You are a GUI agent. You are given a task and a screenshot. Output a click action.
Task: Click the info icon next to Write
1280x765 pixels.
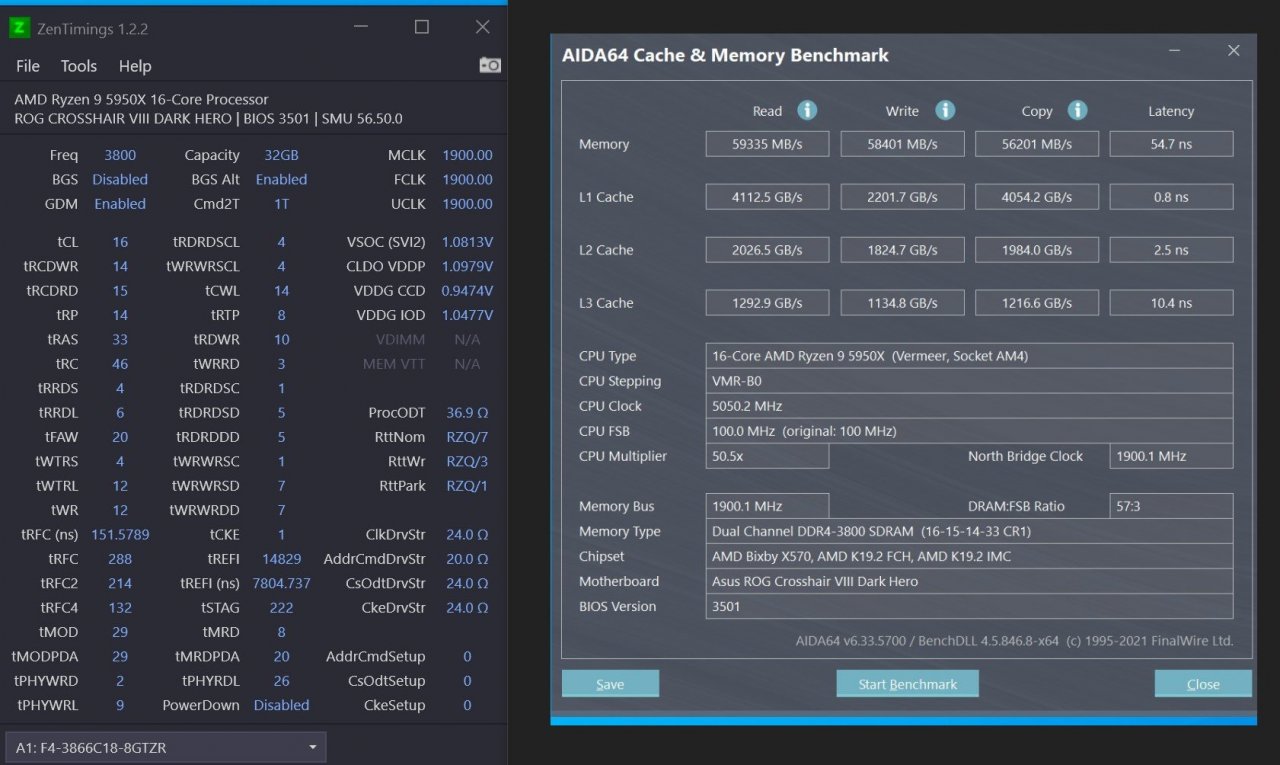click(x=945, y=111)
